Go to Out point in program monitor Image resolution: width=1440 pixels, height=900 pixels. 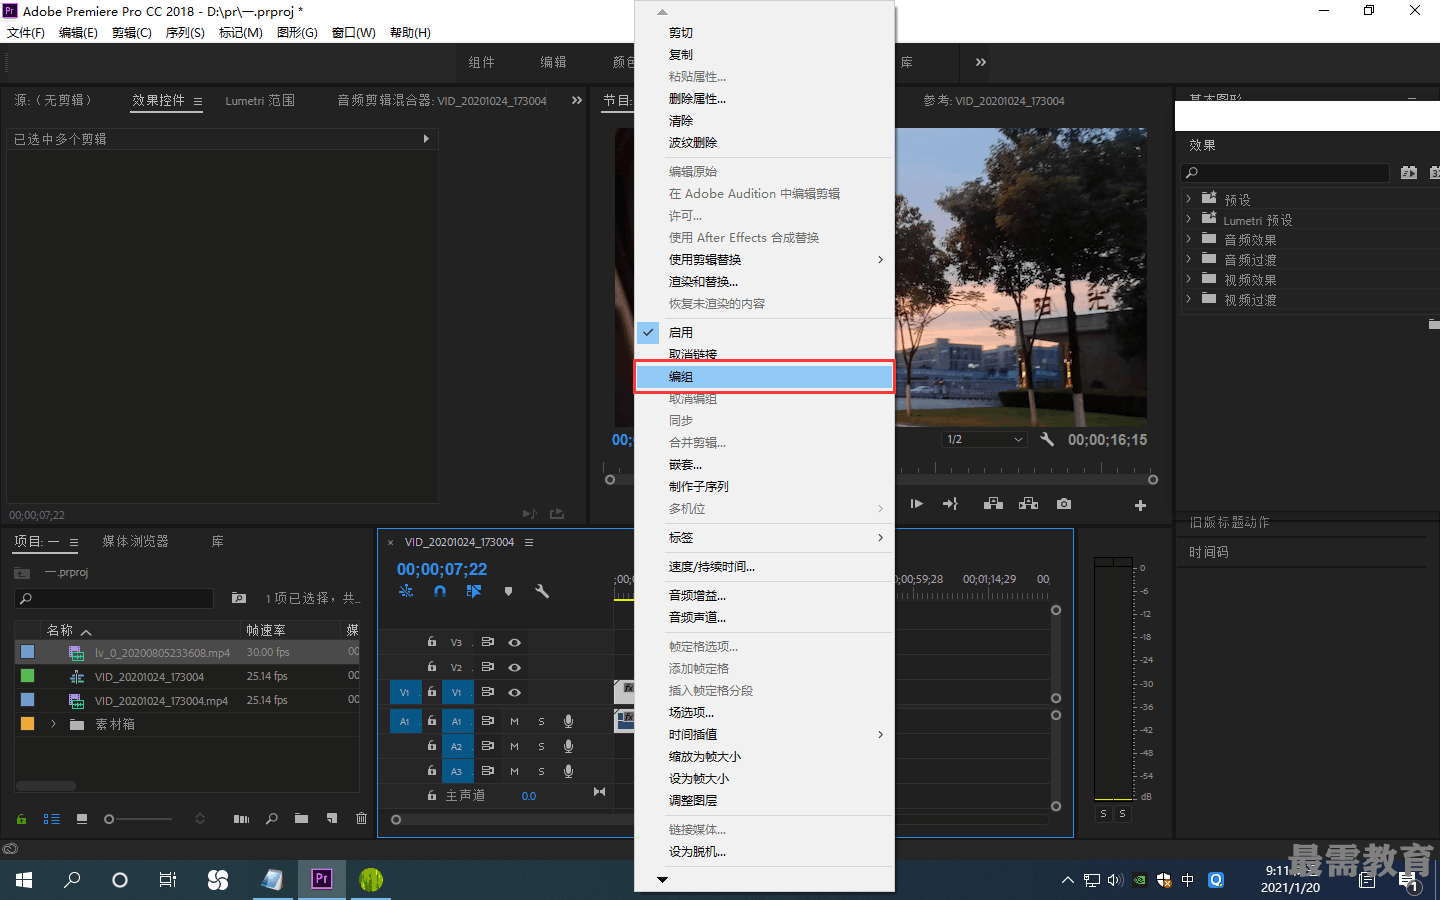point(950,504)
